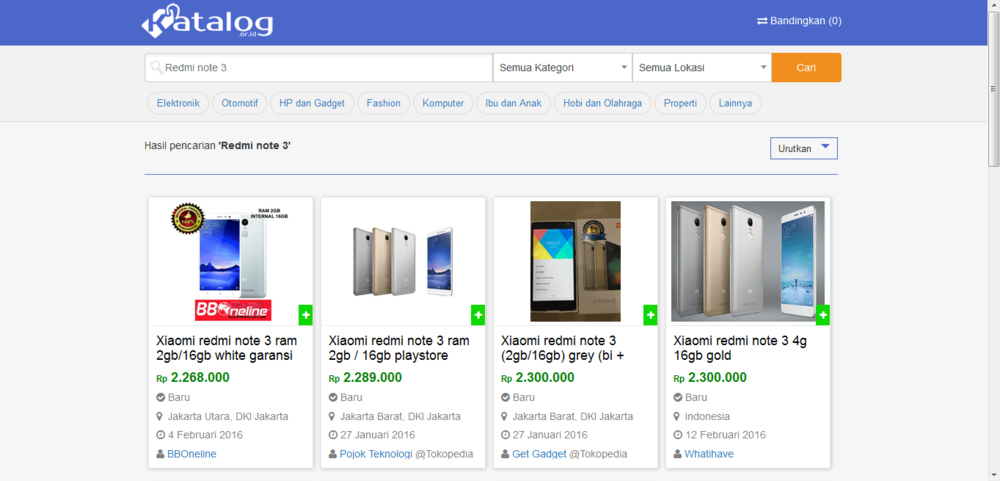Select the Ibu dan Anak category

coord(513,103)
